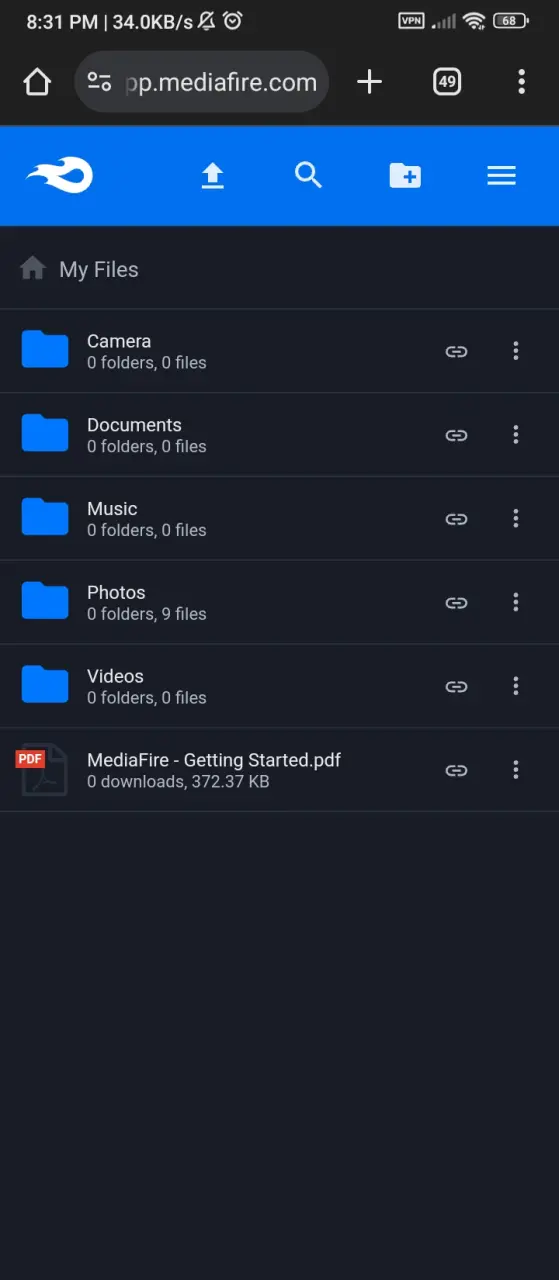Open MediaFire - Getting Started.pdf
The width and height of the screenshot is (559, 1280).
point(214,760)
